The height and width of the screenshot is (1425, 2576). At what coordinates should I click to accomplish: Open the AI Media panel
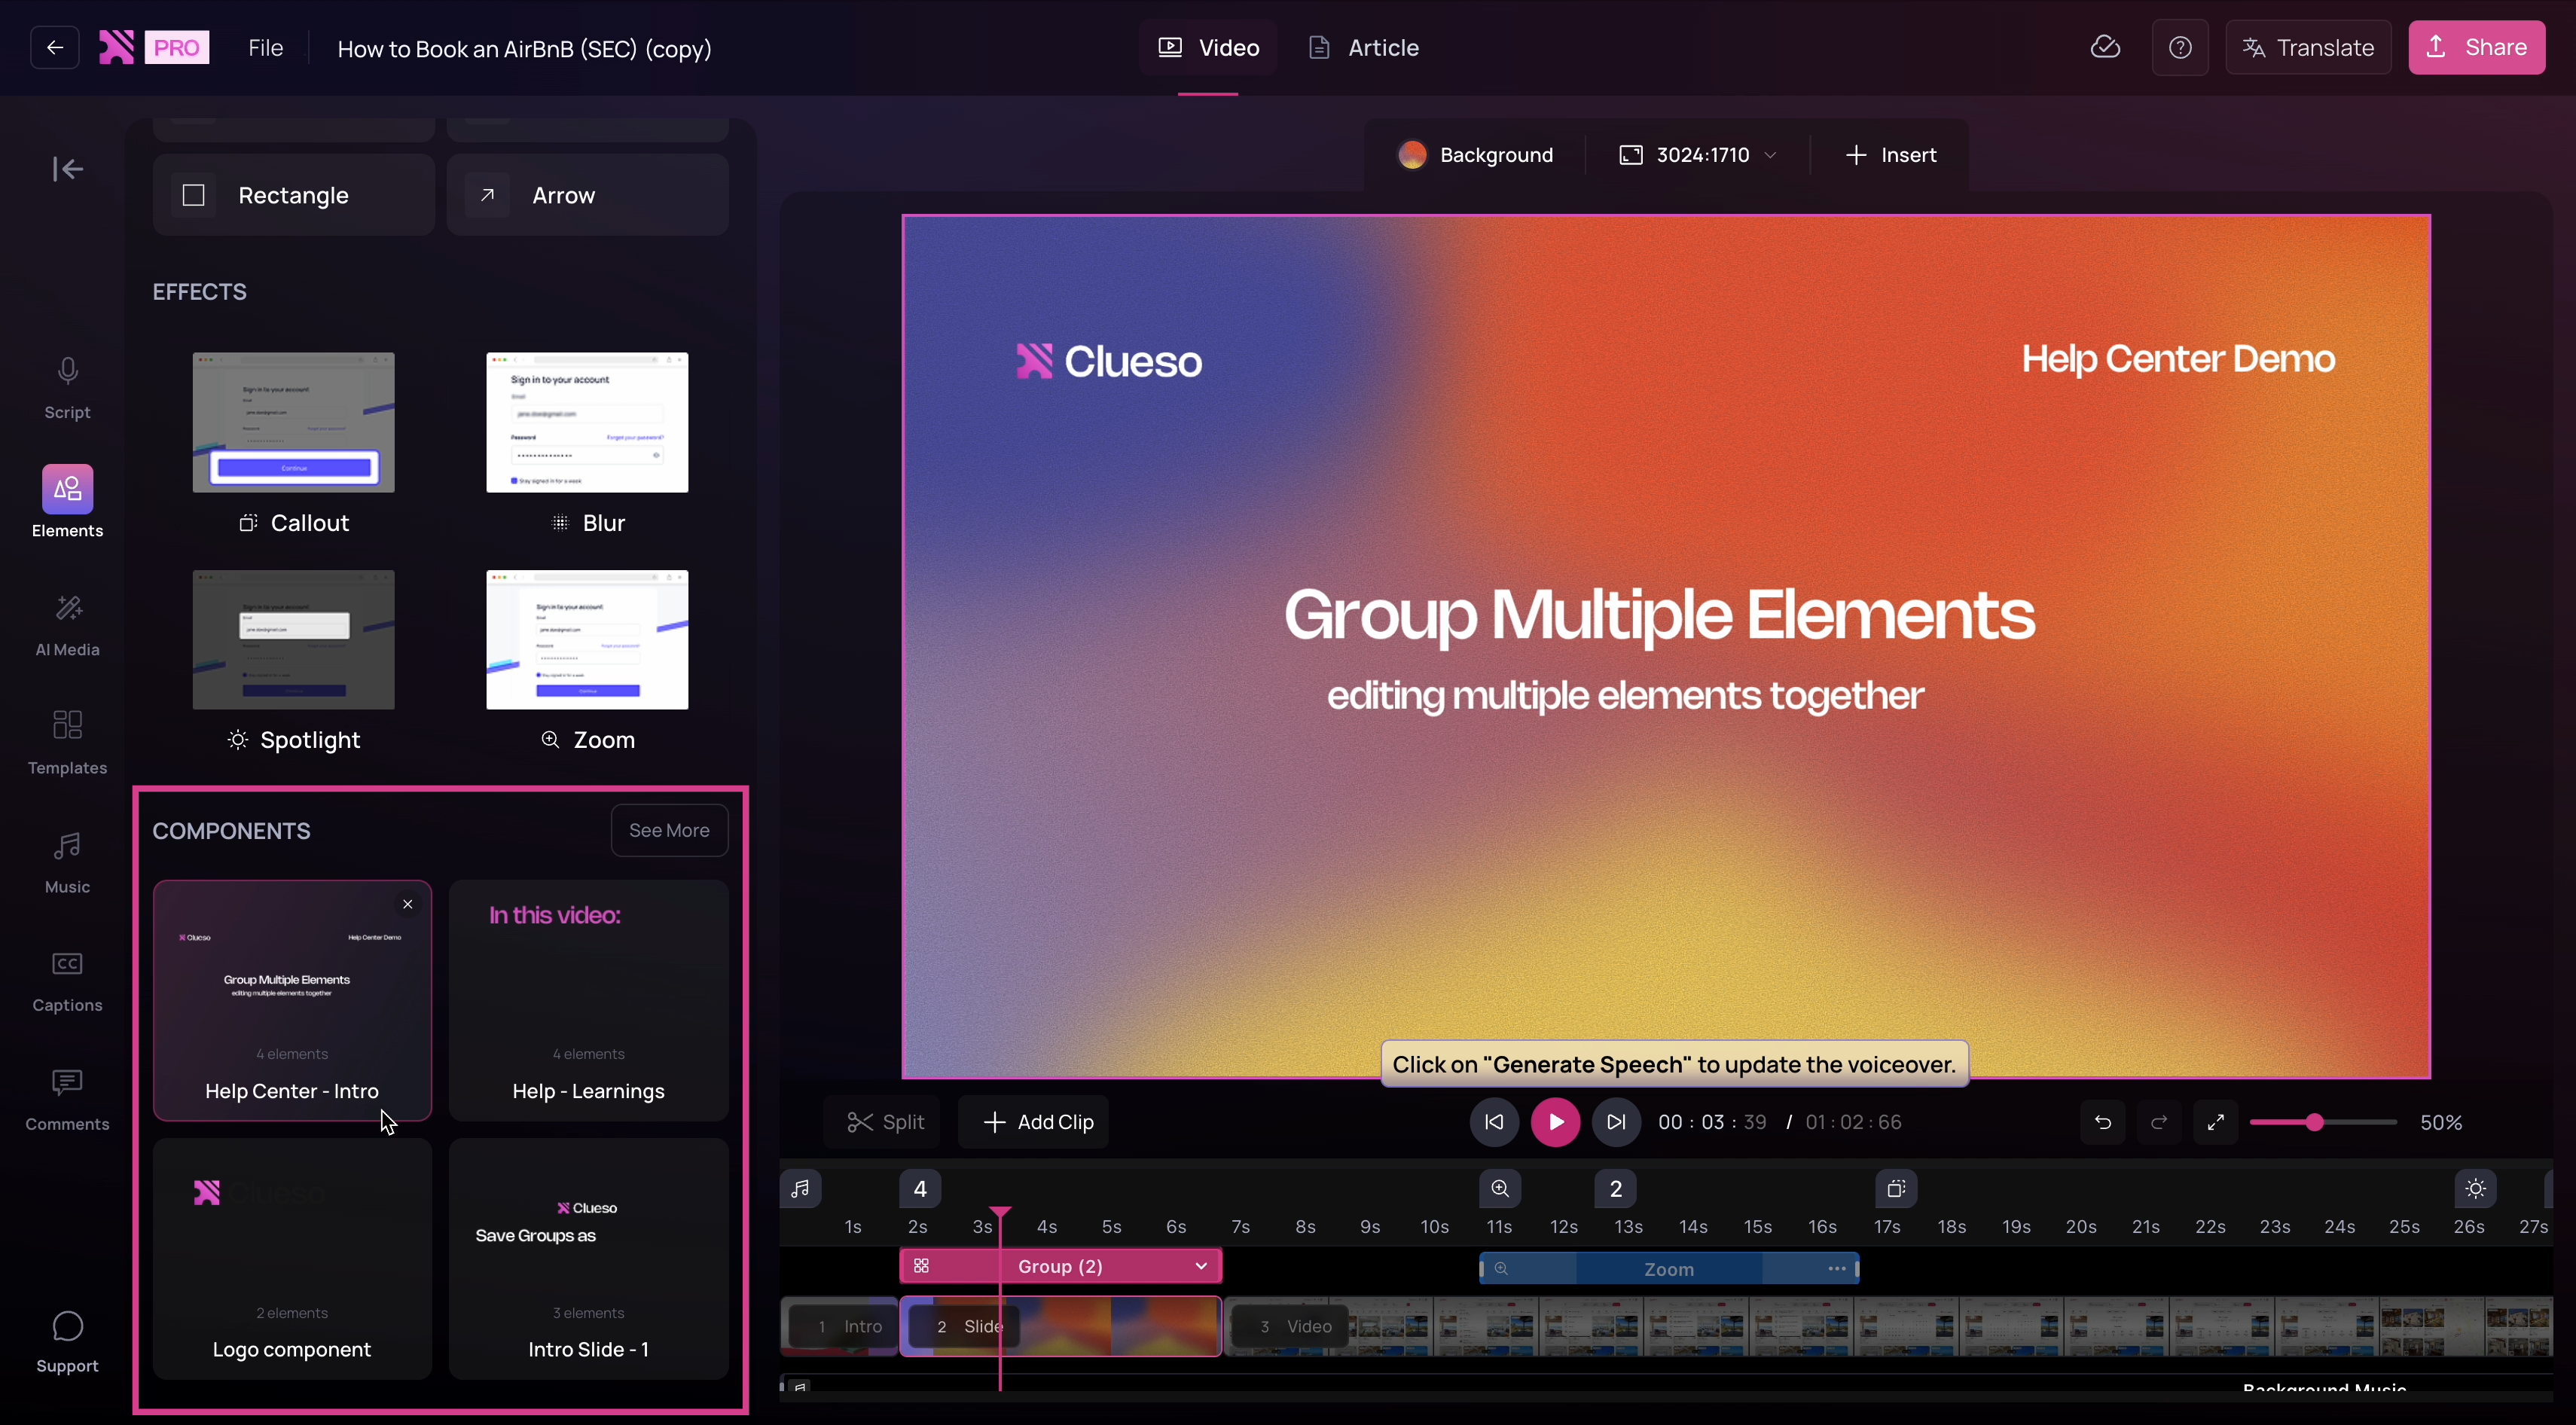pyautogui.click(x=67, y=624)
